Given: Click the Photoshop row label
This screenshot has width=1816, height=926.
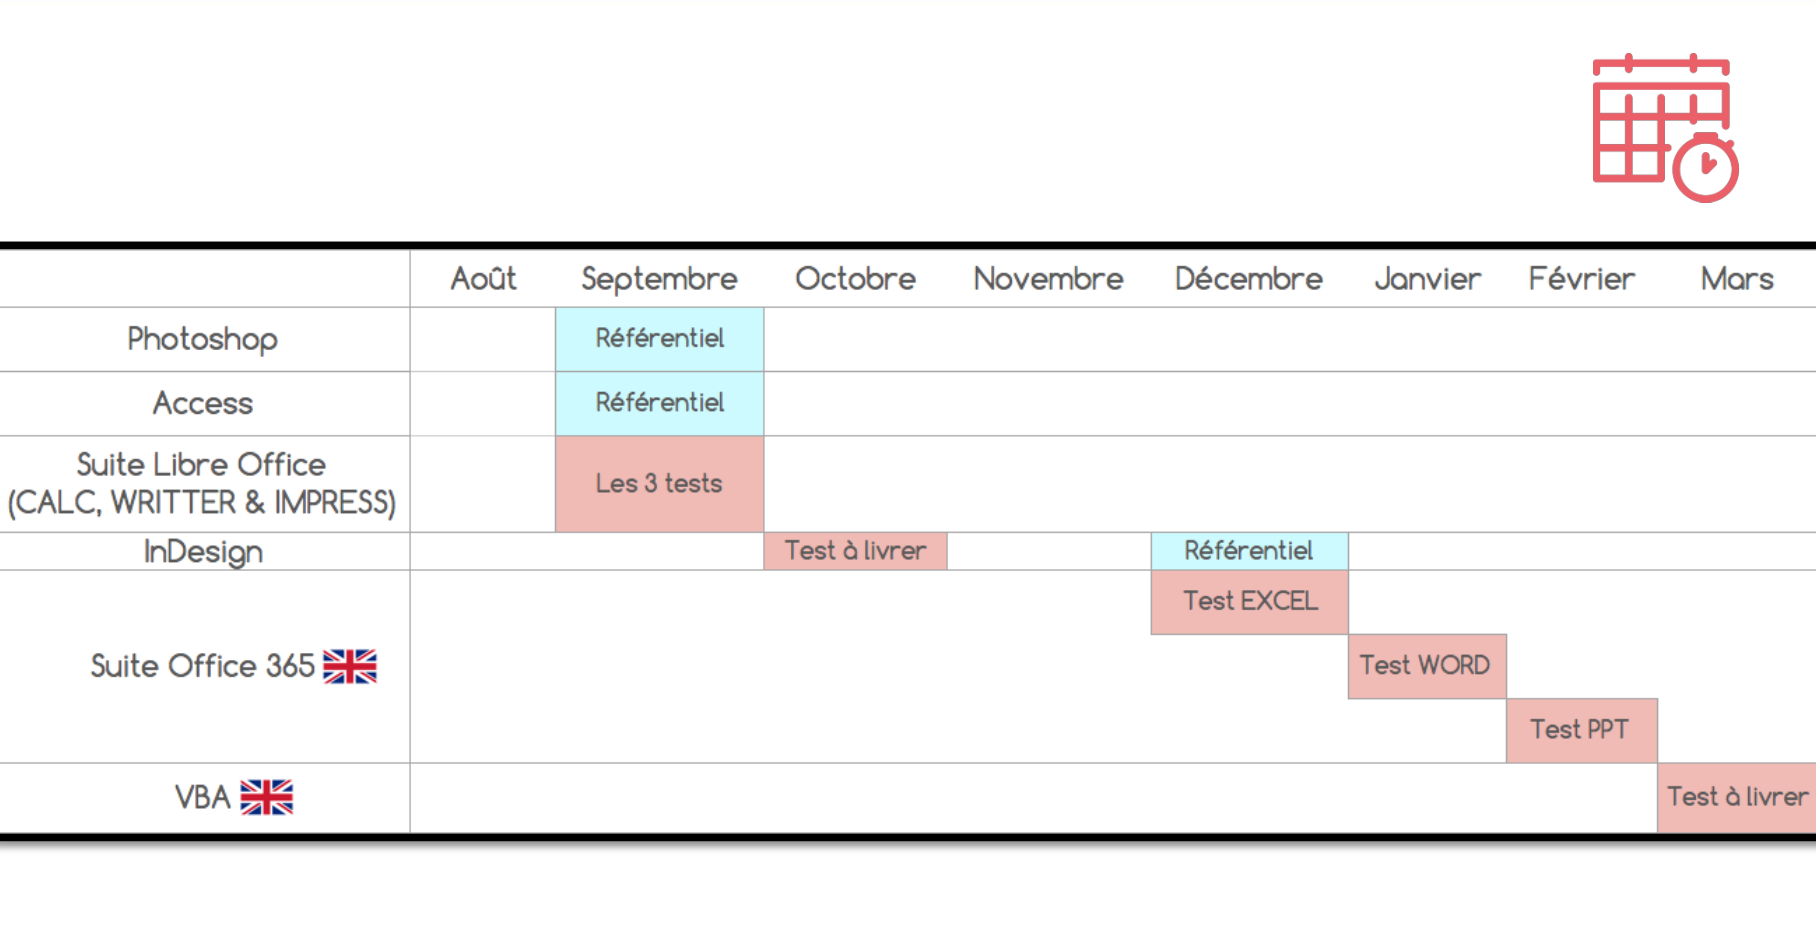Looking at the screenshot, I should pos(203,339).
